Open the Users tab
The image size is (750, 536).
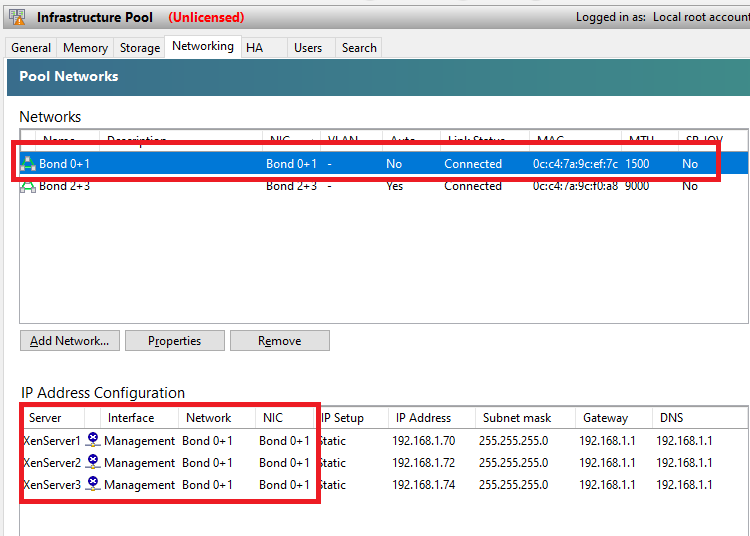[x=308, y=48]
